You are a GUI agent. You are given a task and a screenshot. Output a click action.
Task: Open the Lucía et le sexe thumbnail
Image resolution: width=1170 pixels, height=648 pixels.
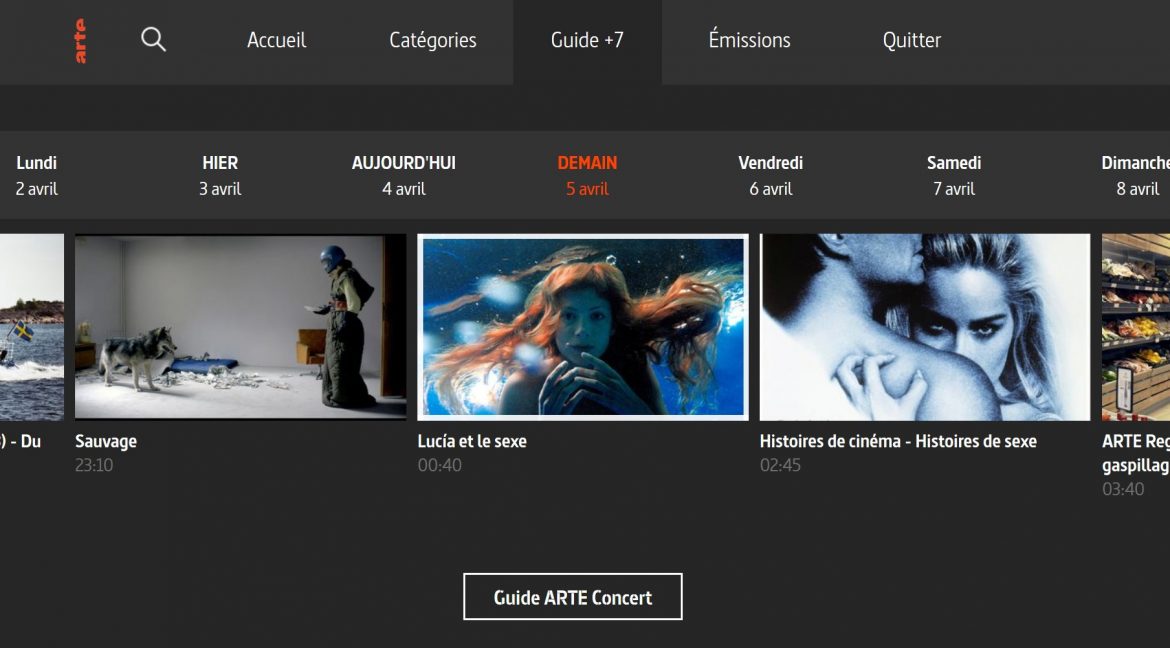coord(583,327)
